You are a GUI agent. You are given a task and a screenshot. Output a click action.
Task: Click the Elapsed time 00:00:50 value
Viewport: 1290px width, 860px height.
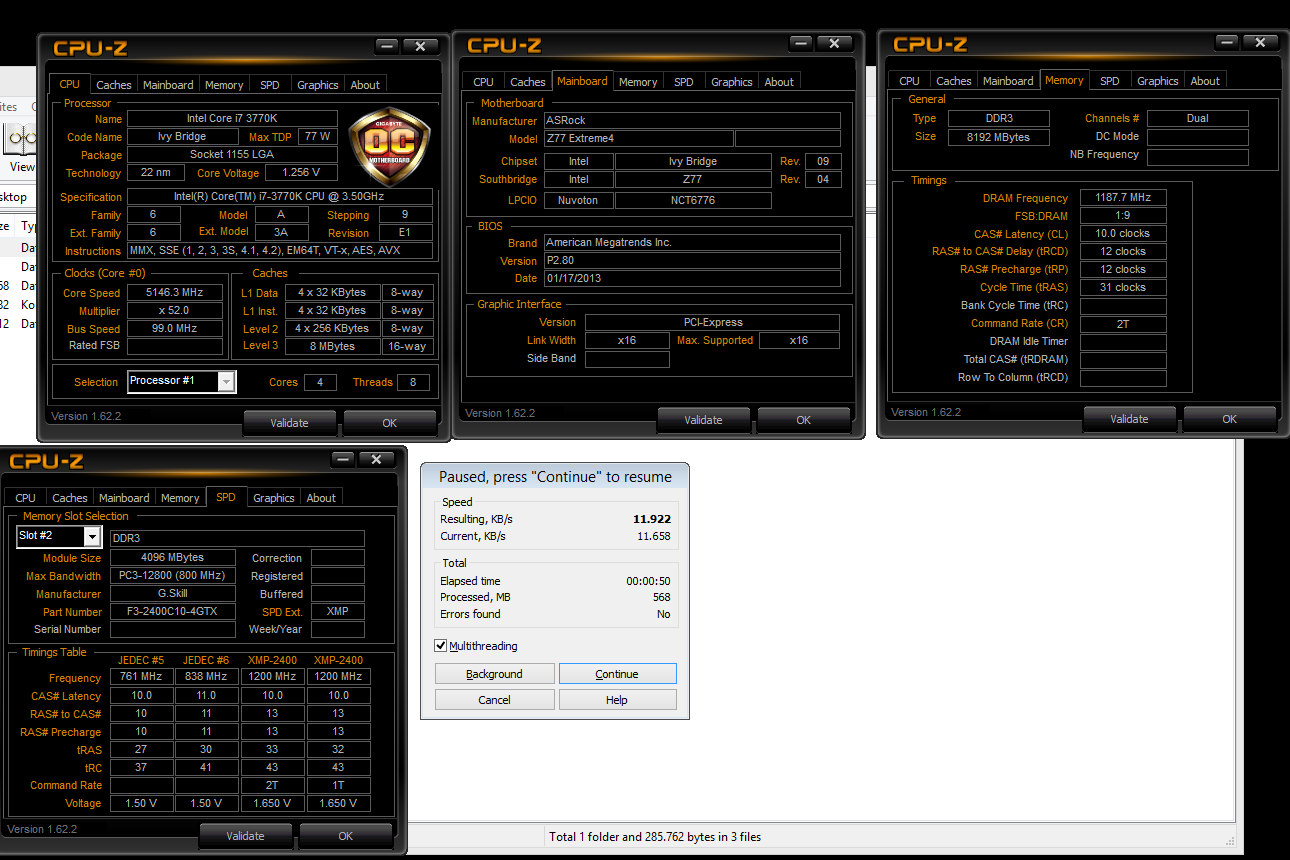pos(648,581)
